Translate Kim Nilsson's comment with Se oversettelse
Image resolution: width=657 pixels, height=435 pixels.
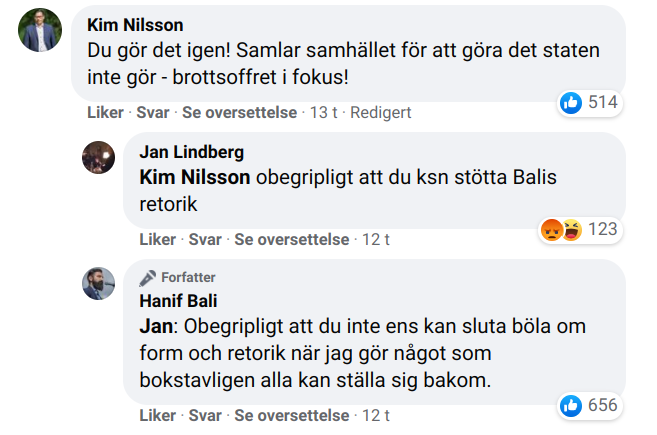(x=239, y=113)
